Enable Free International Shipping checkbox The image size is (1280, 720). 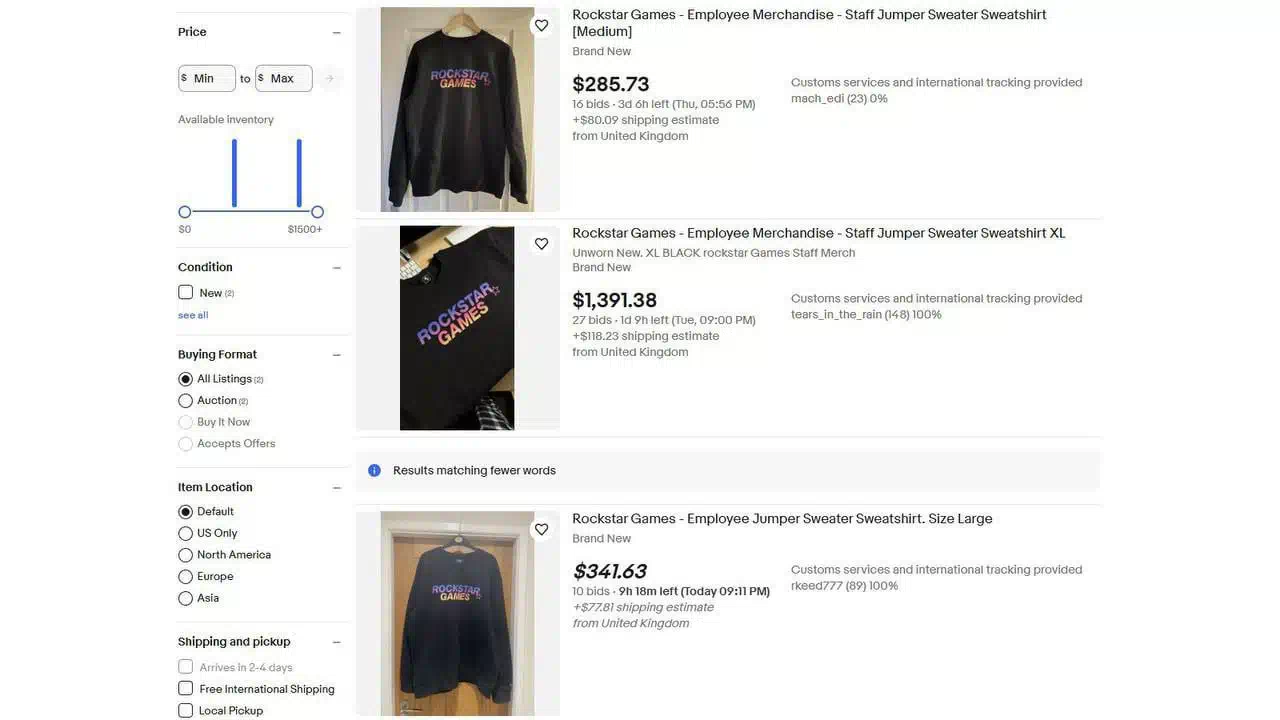click(x=185, y=688)
